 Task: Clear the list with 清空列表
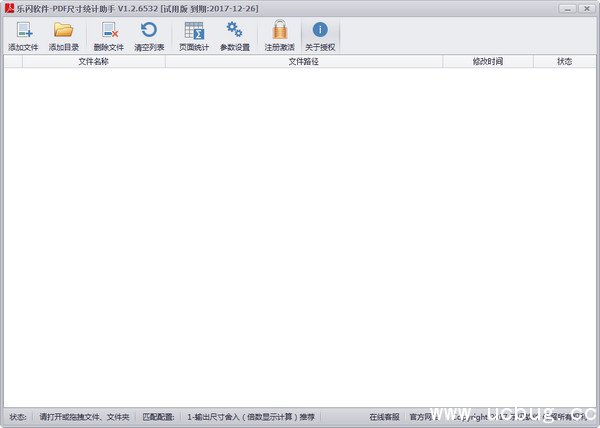click(149, 36)
